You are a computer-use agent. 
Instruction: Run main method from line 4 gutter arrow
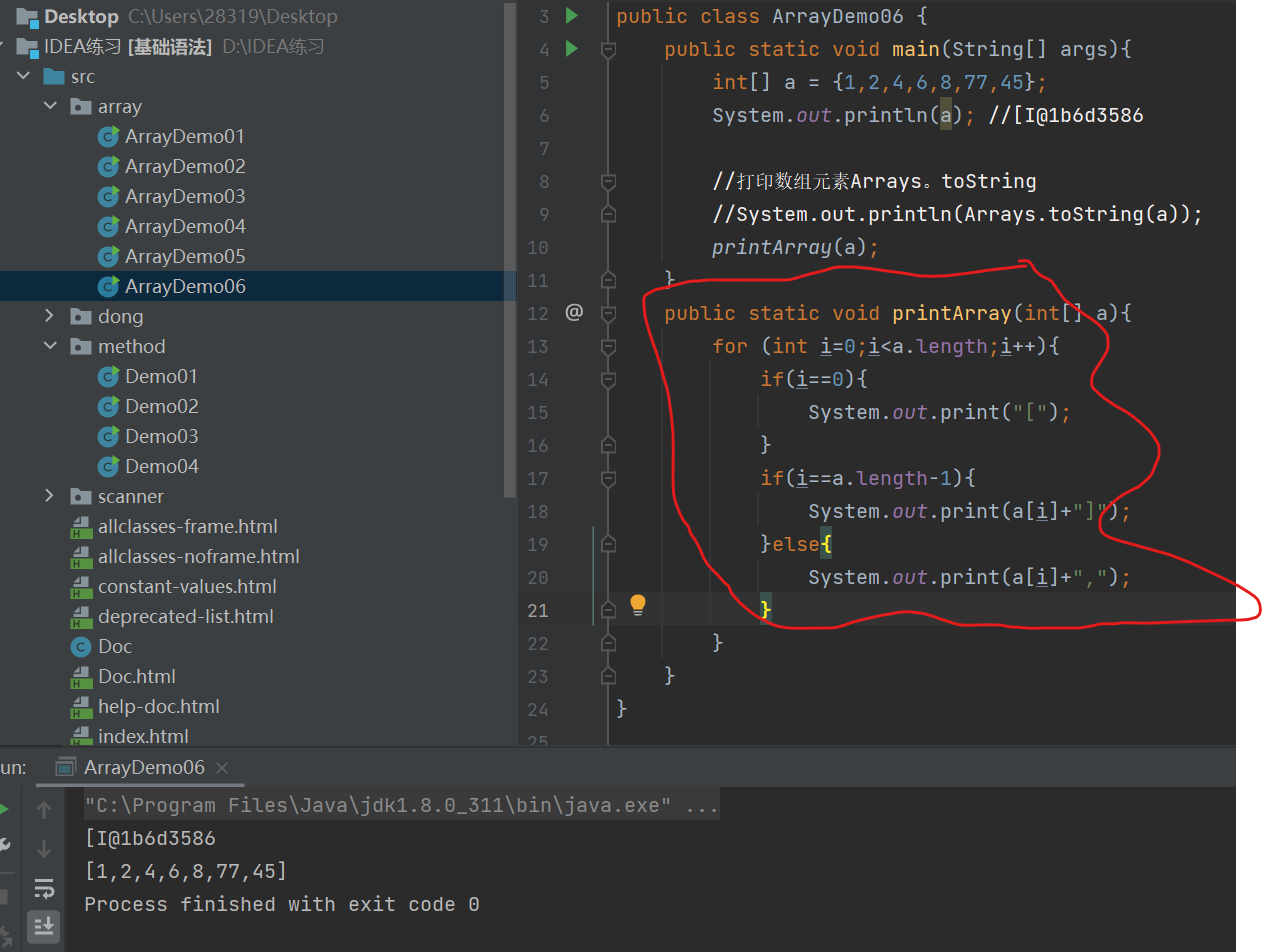click(572, 49)
